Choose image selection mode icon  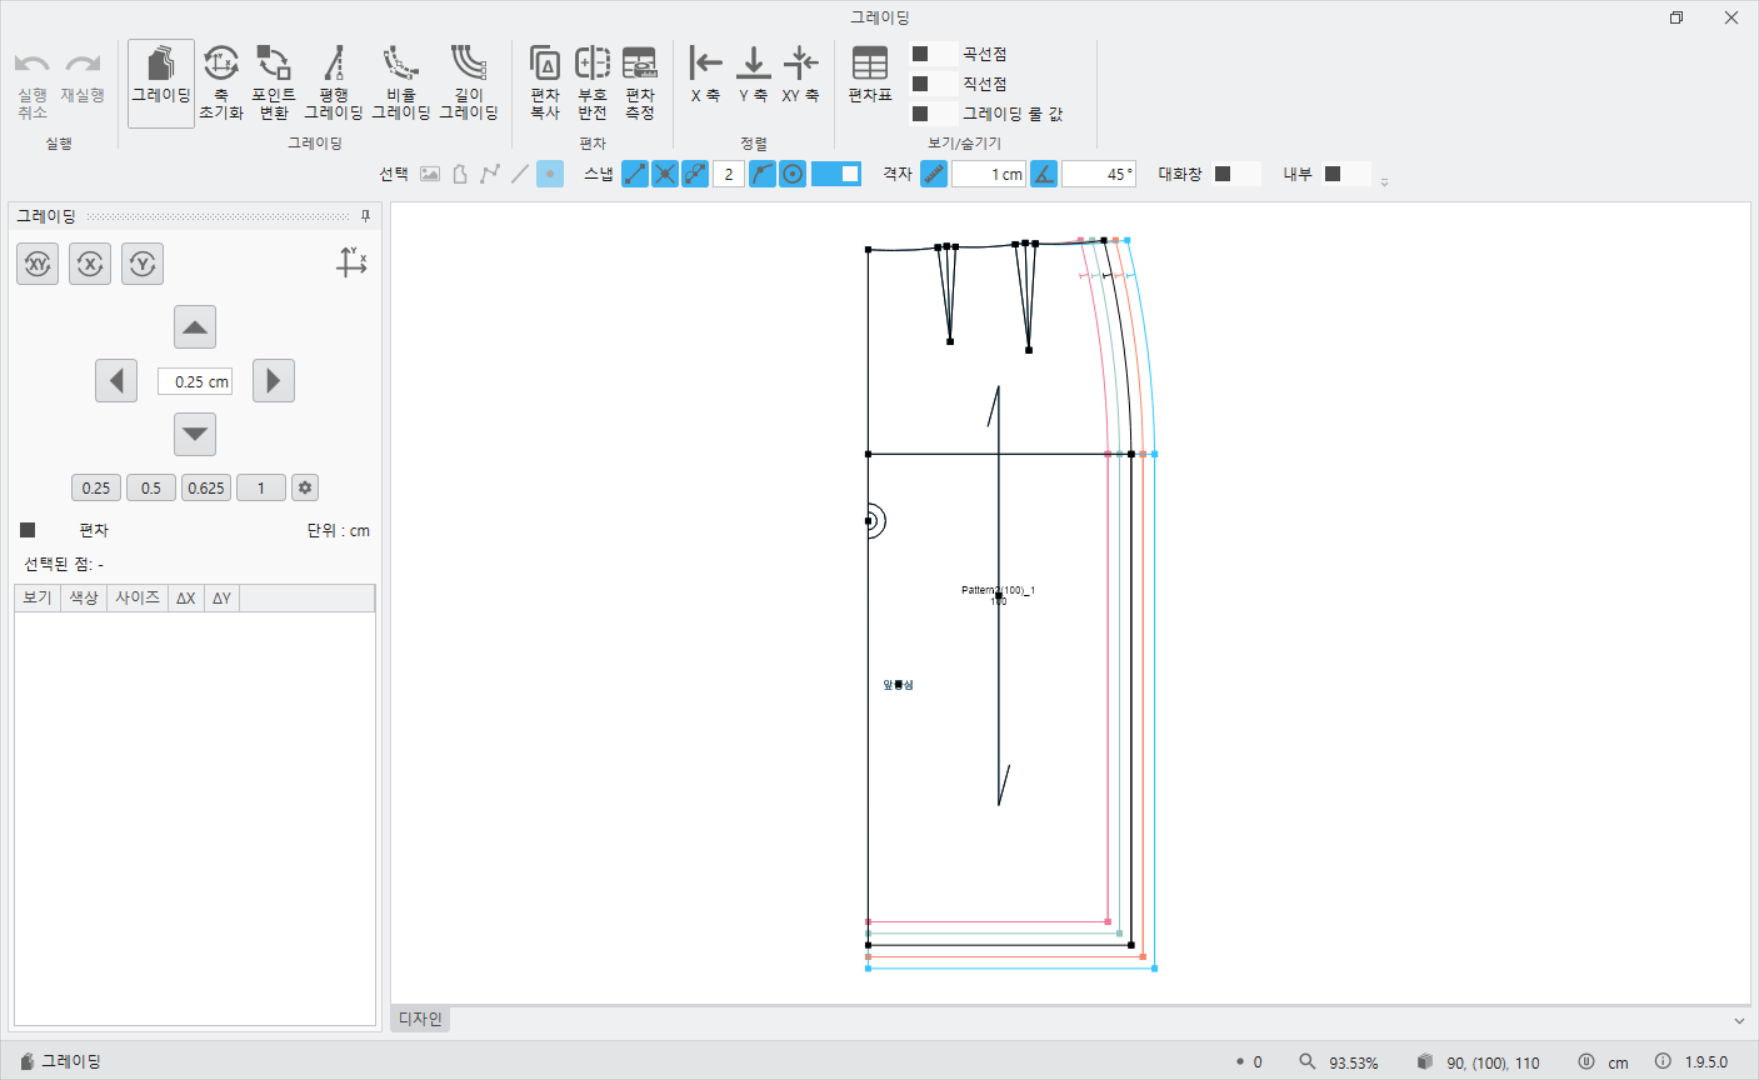[430, 174]
